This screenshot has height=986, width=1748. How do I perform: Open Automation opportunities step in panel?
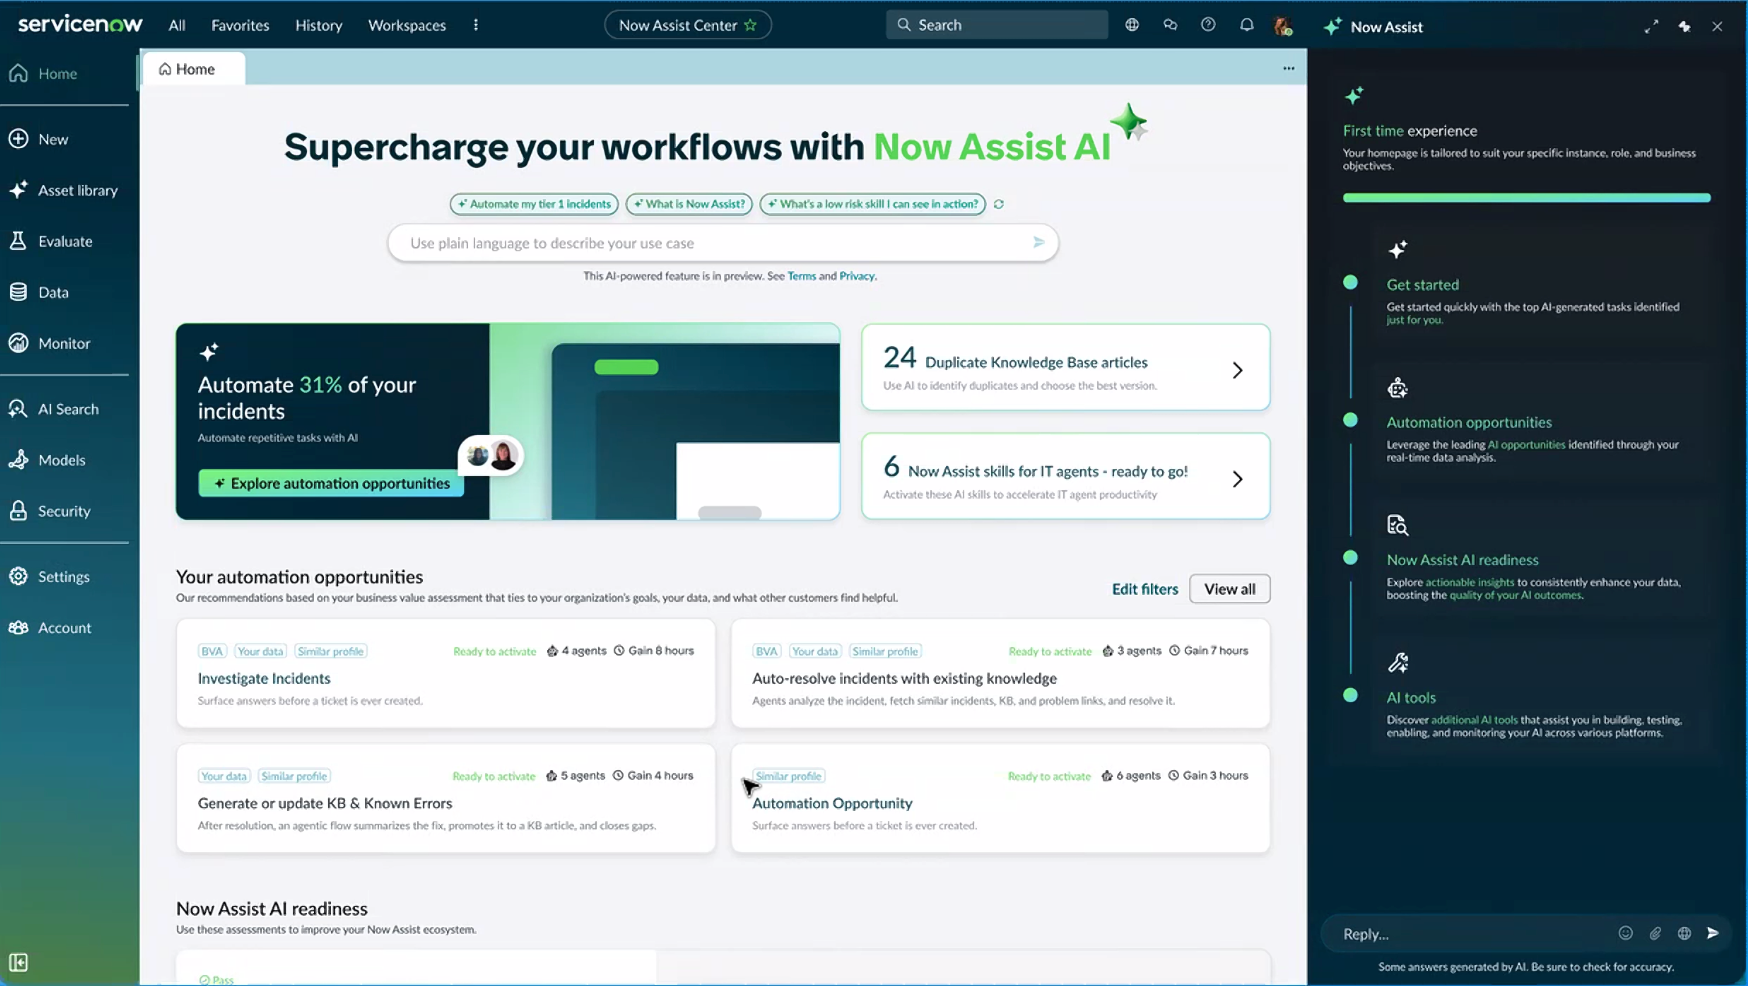(1469, 422)
